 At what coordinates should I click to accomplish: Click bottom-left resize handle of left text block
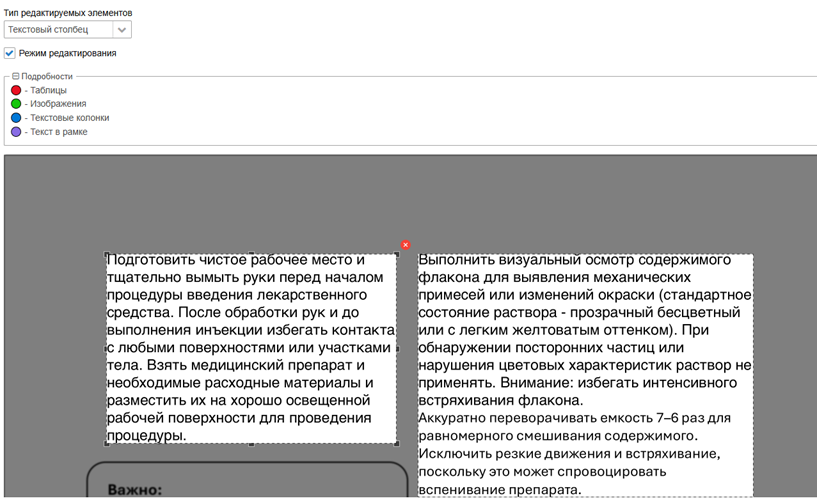pos(107,445)
